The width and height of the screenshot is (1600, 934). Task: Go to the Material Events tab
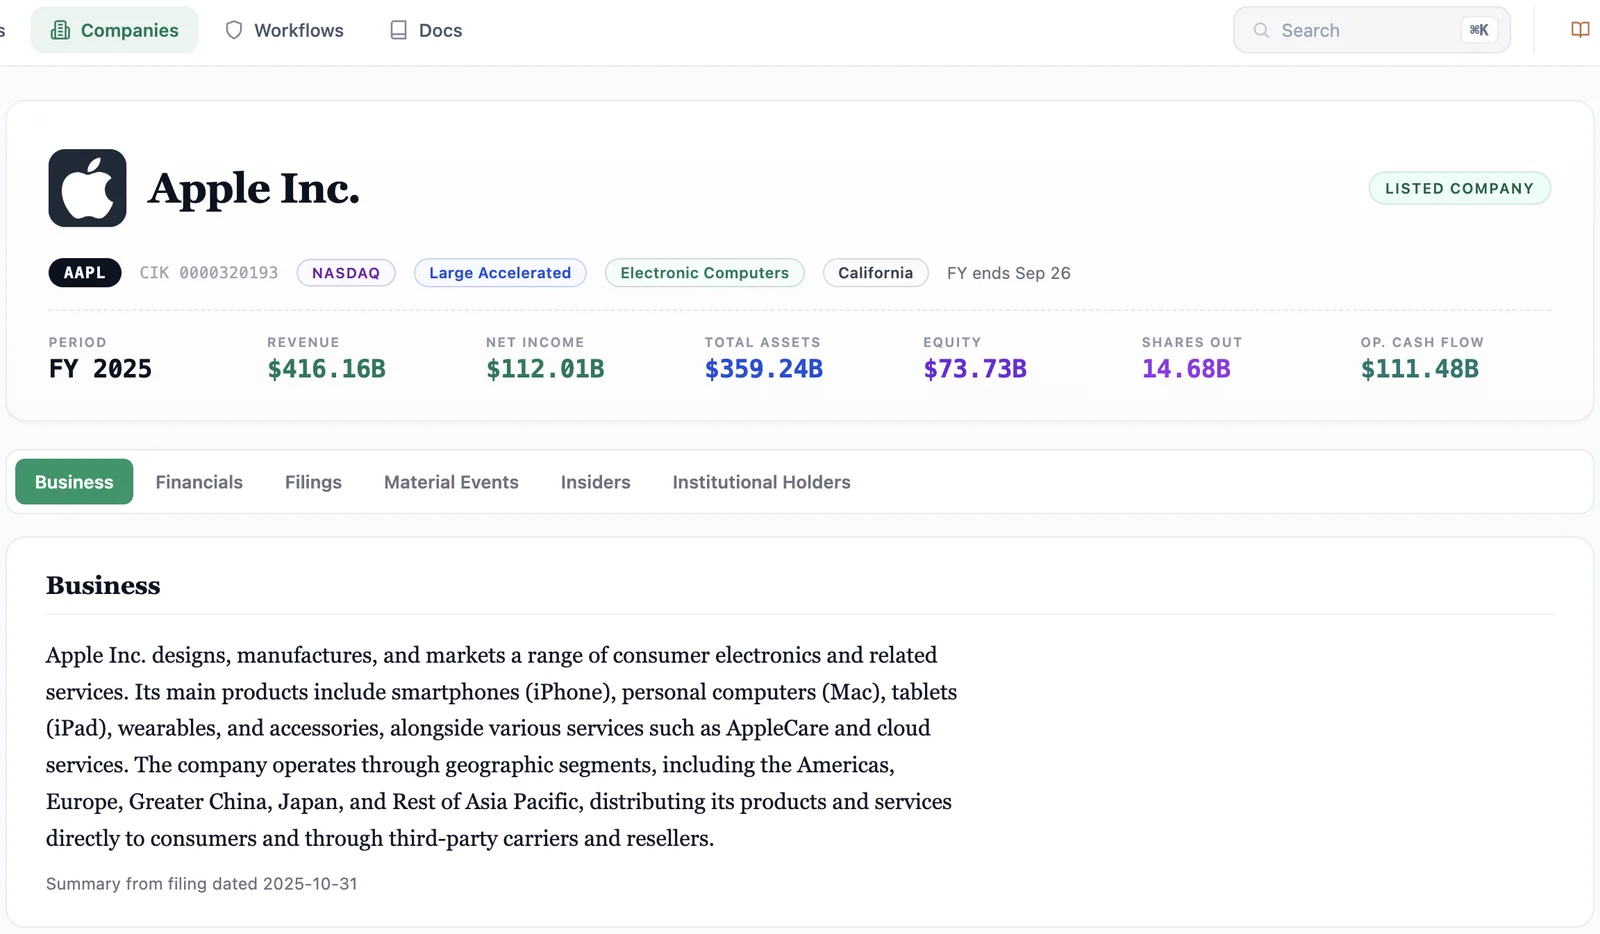pos(451,482)
